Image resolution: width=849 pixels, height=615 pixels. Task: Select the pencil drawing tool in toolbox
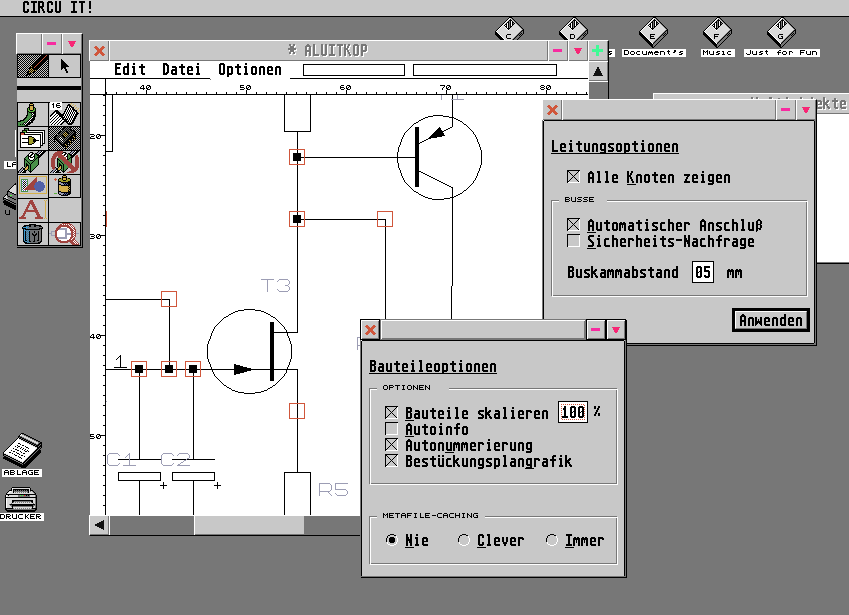(x=33, y=66)
